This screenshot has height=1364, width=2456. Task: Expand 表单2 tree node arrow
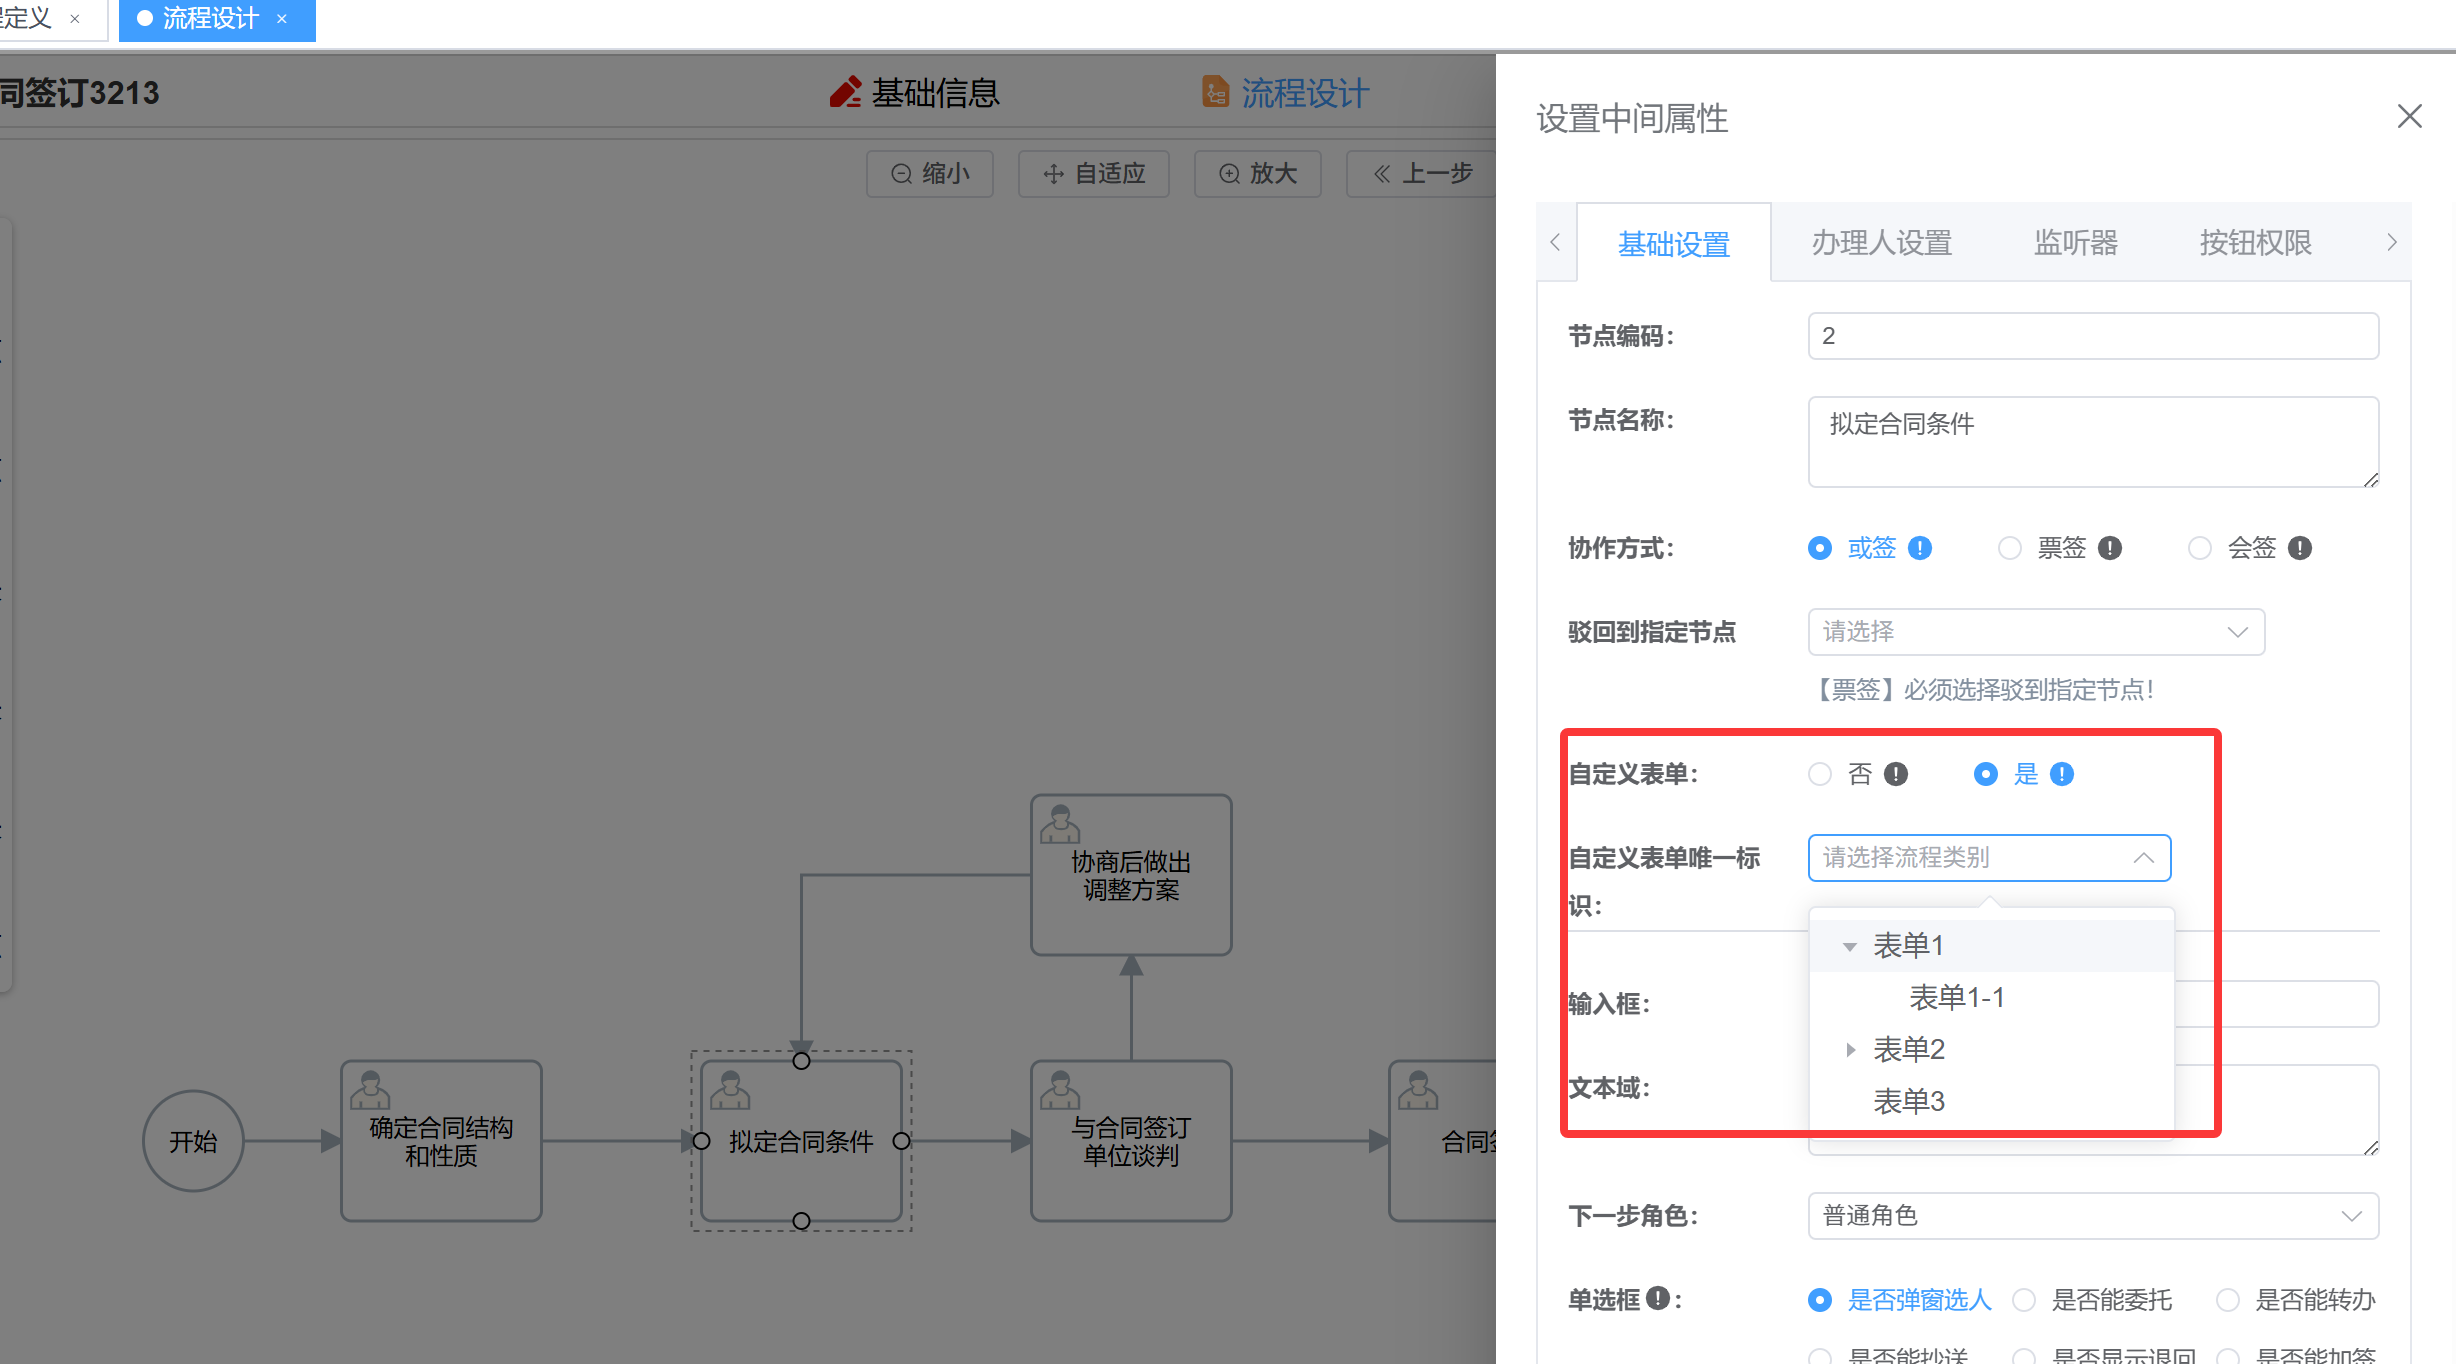(x=1850, y=1050)
